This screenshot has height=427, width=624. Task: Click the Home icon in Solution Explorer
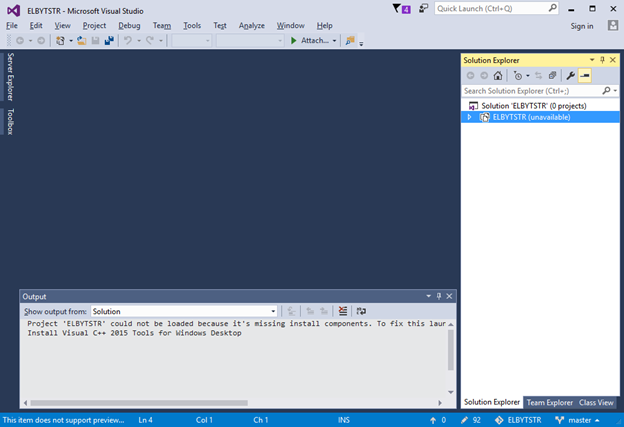498,76
